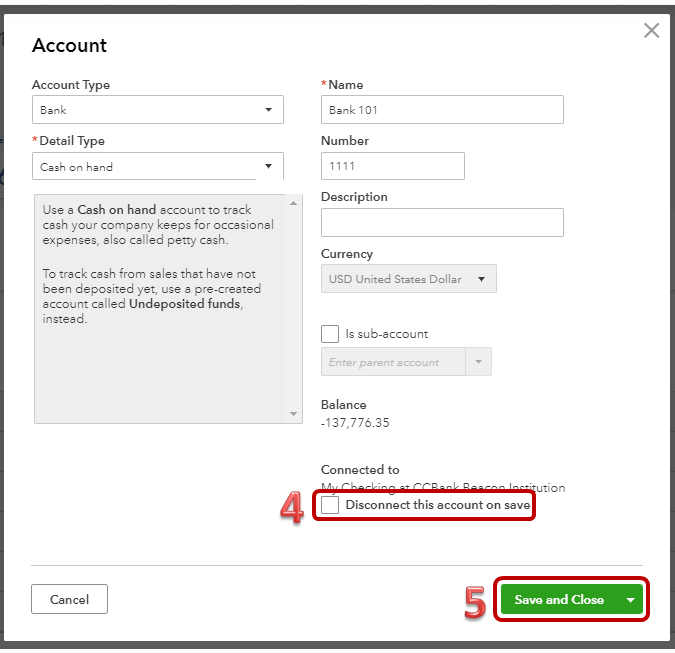Click the Account dialog title
The height and width of the screenshot is (653, 675).
point(69,45)
